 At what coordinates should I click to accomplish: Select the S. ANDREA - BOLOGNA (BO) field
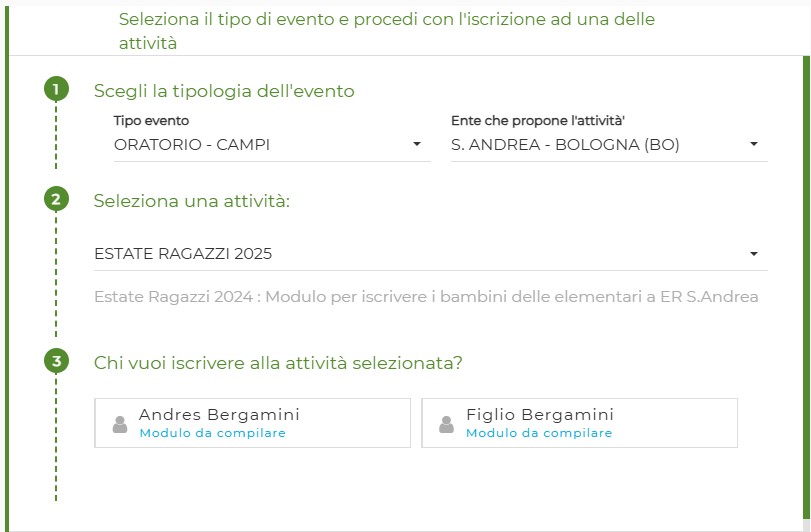click(609, 145)
